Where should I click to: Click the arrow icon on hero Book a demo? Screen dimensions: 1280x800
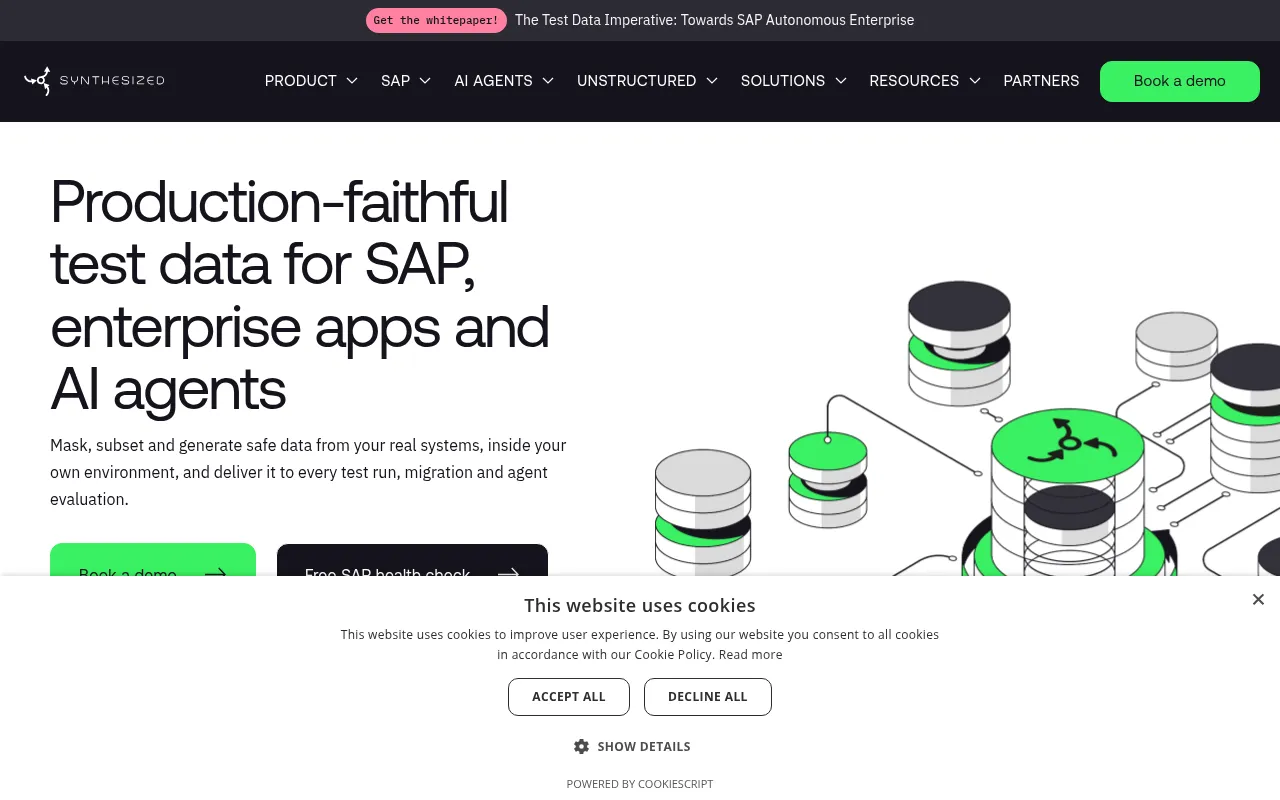point(215,574)
